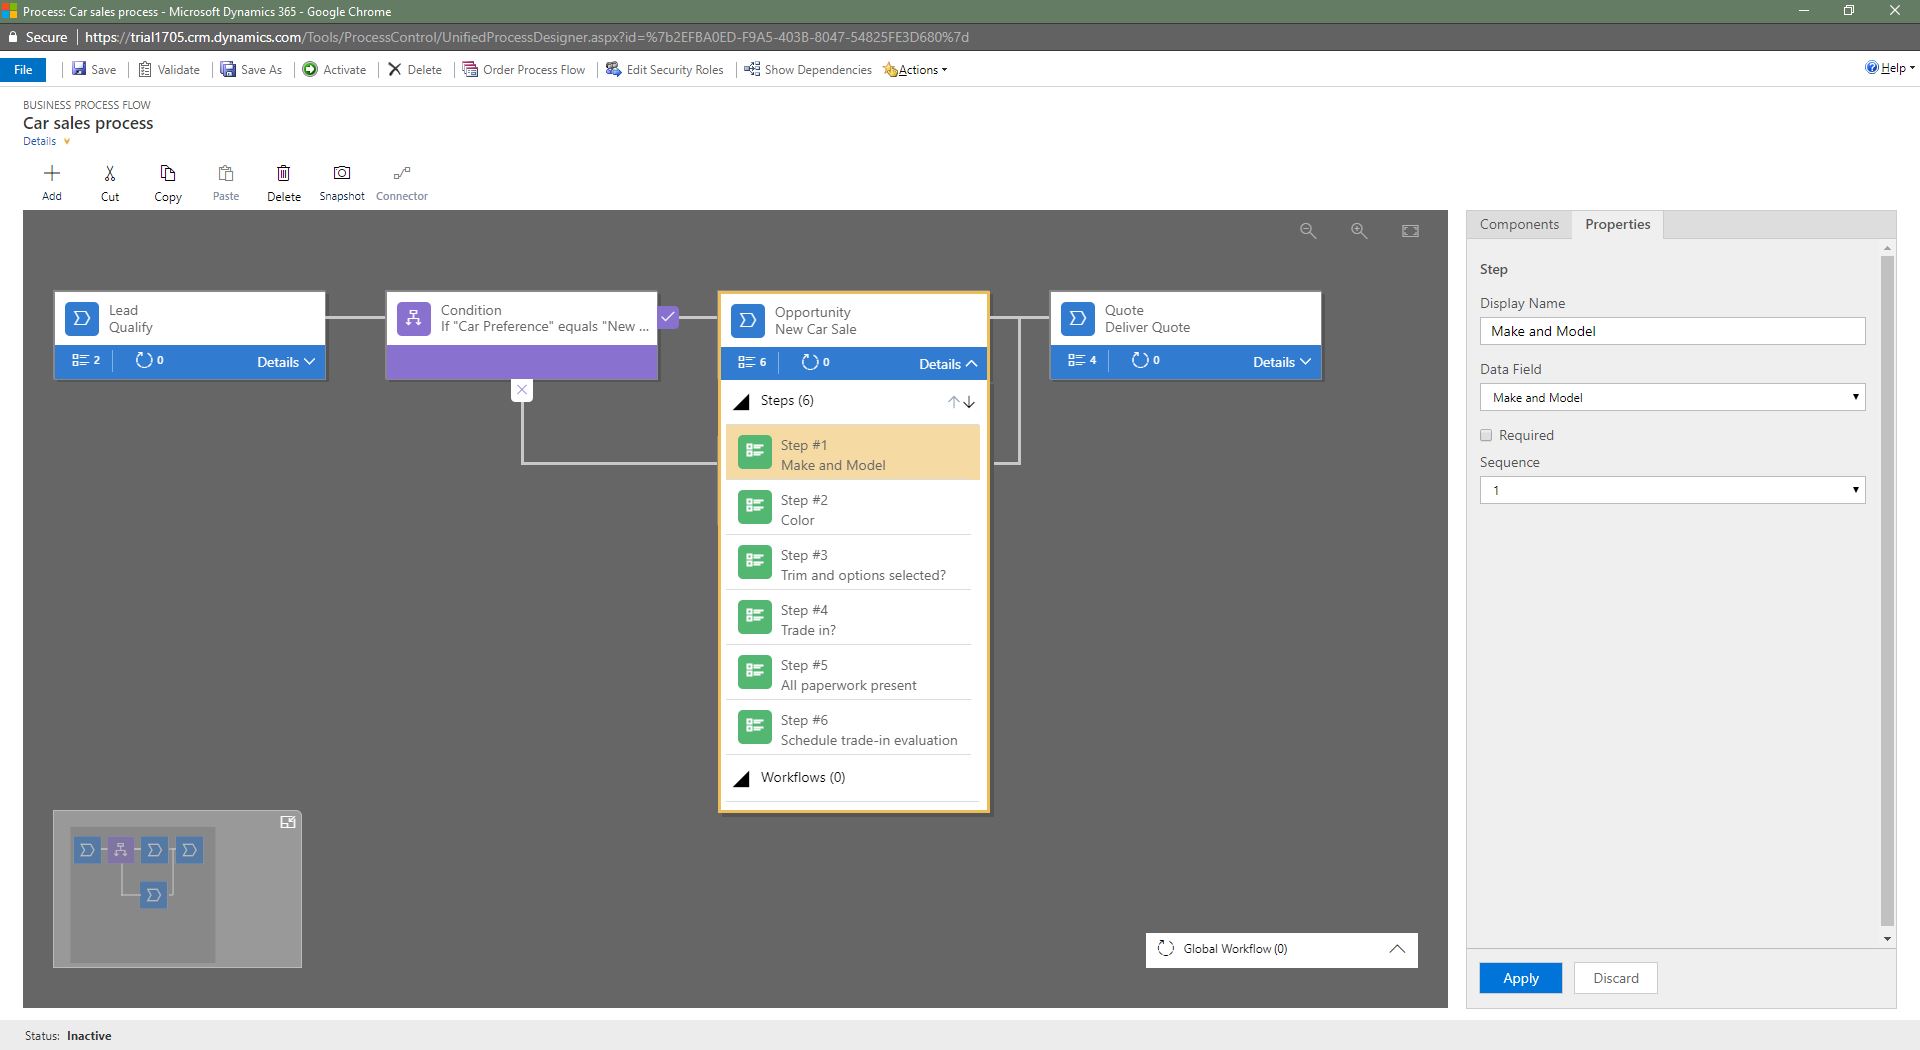The width and height of the screenshot is (1920, 1050).
Task: Expand Details of Quote stage
Action: (x=1282, y=362)
